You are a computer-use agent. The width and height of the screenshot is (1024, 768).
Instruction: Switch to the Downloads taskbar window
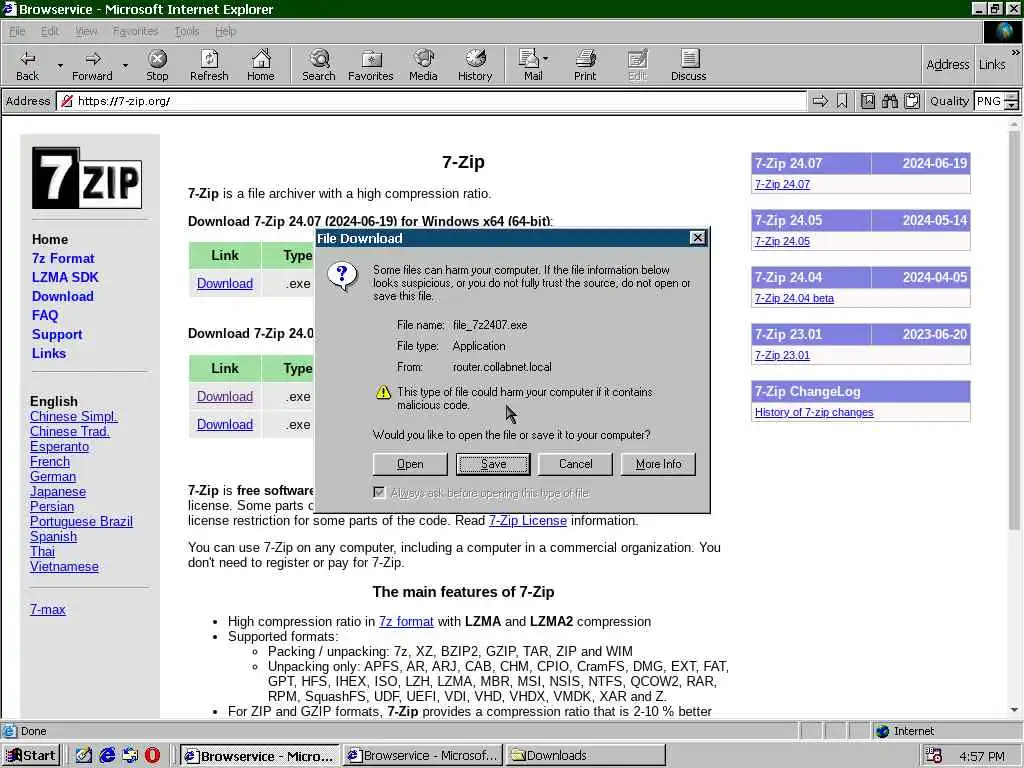pyautogui.click(x=586, y=756)
